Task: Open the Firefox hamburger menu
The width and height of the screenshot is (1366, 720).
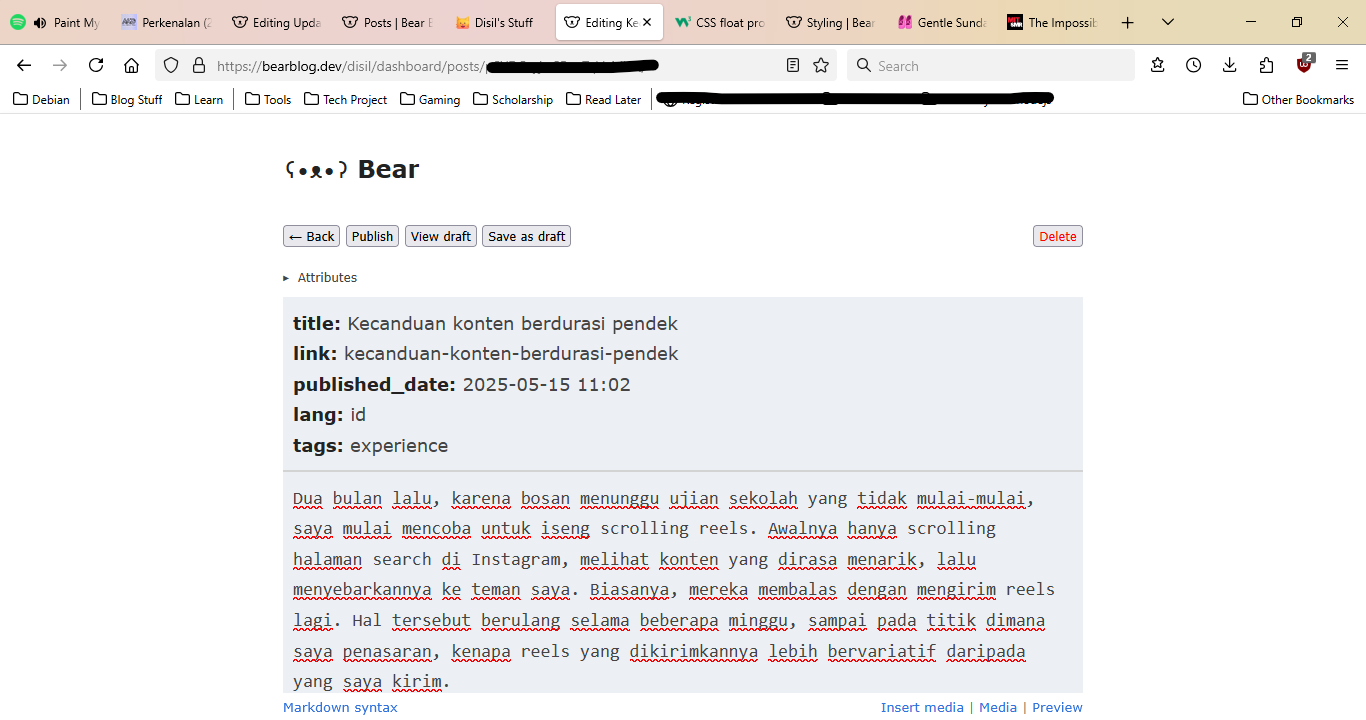Action: (1342, 65)
